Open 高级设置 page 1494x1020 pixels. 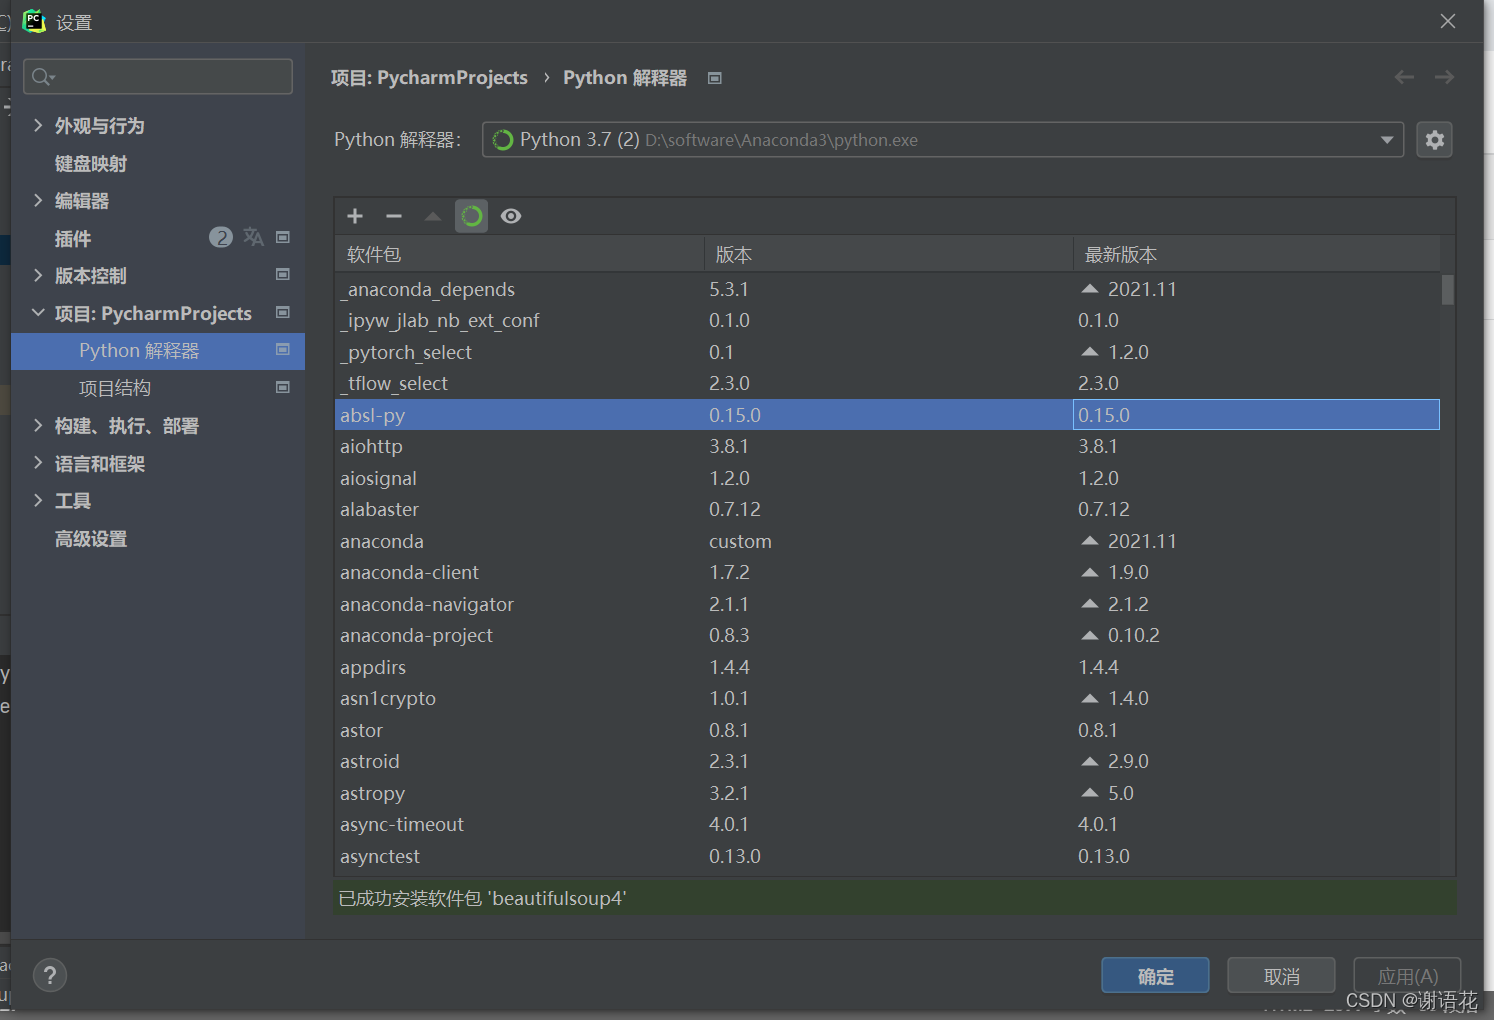91,539
